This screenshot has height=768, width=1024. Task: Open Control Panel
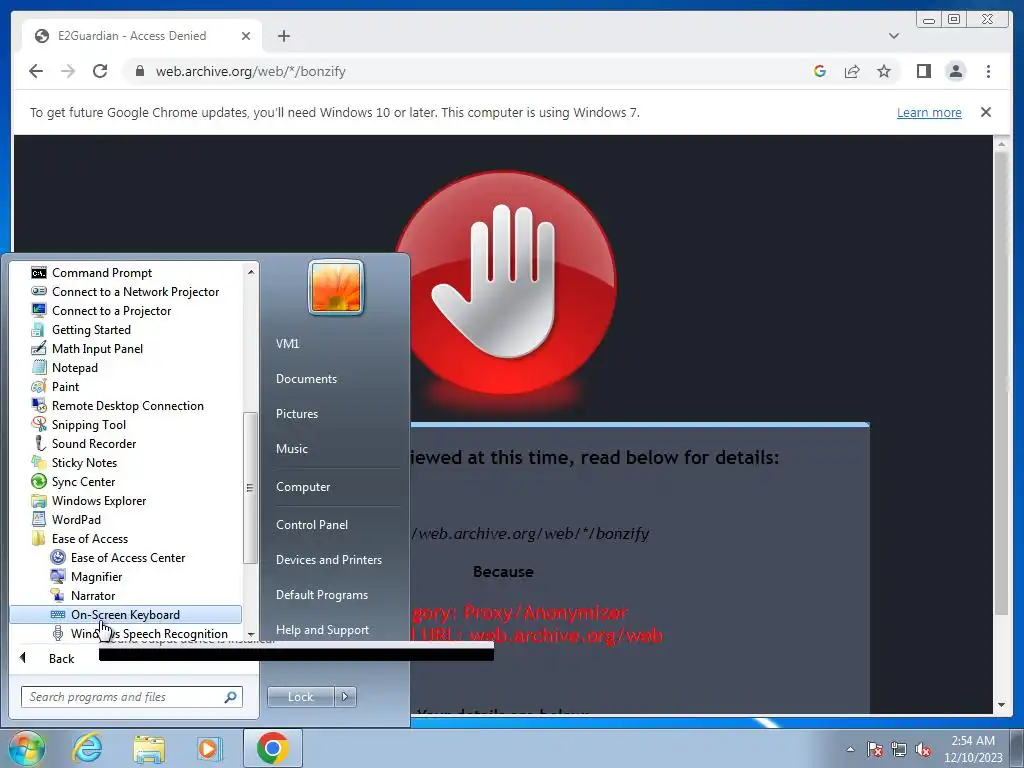[x=312, y=524]
